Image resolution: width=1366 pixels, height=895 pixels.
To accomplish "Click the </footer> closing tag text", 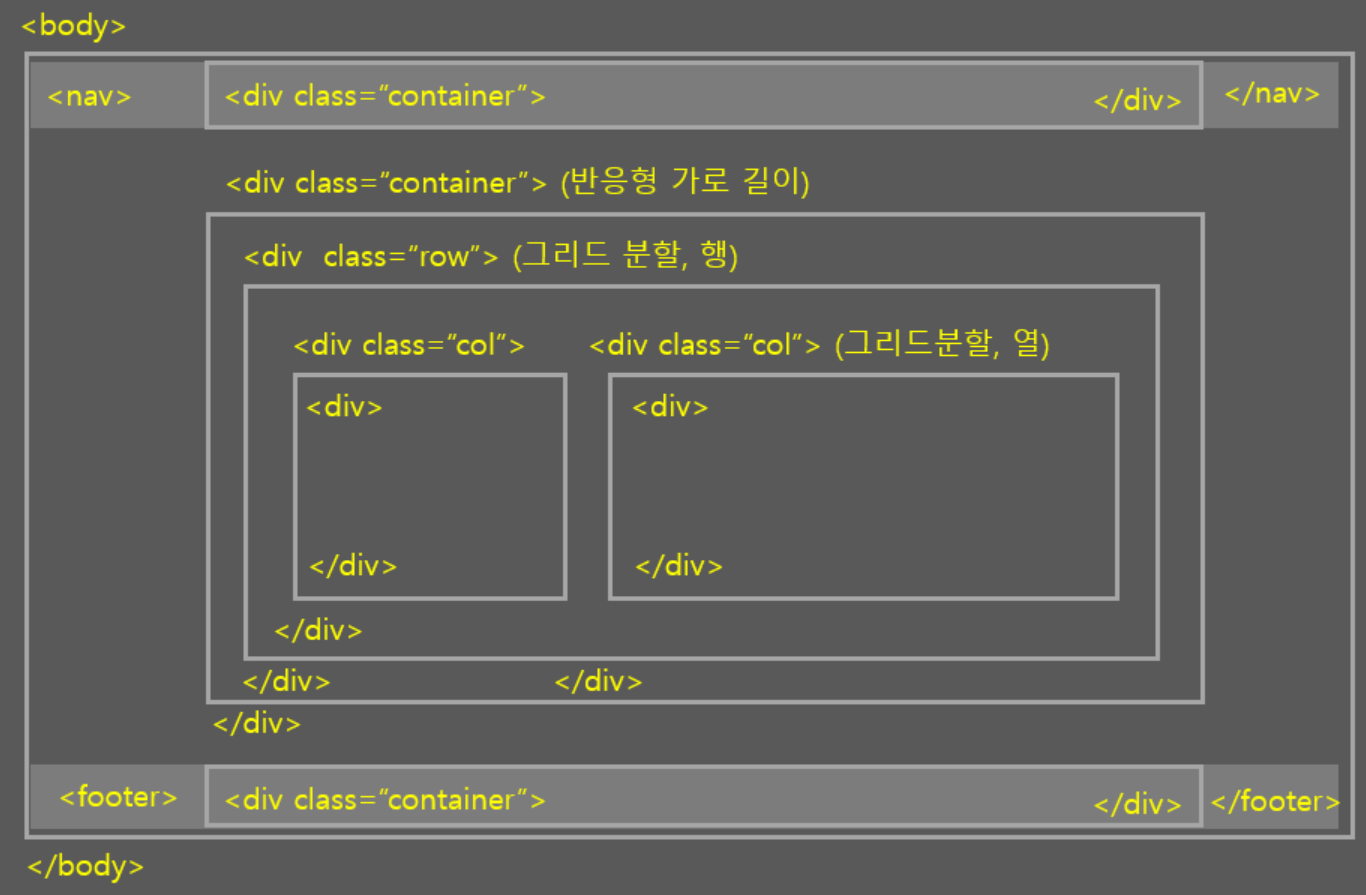I will [1275, 801].
